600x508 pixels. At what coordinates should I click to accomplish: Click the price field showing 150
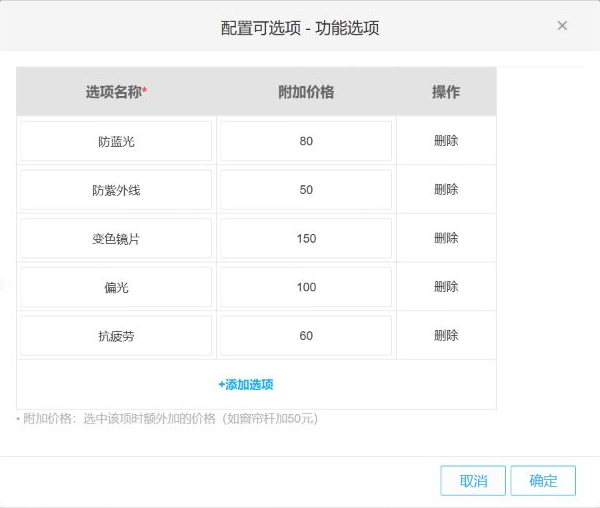306,238
